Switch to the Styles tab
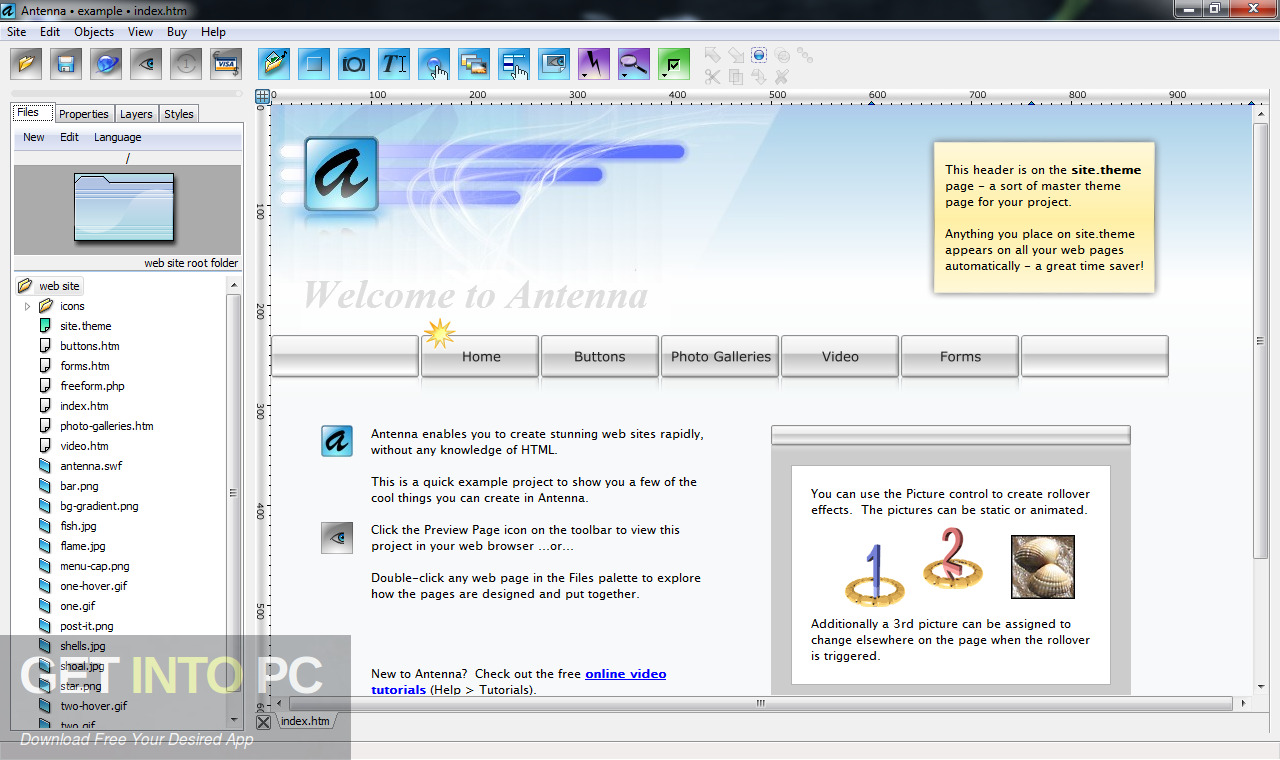 click(179, 114)
